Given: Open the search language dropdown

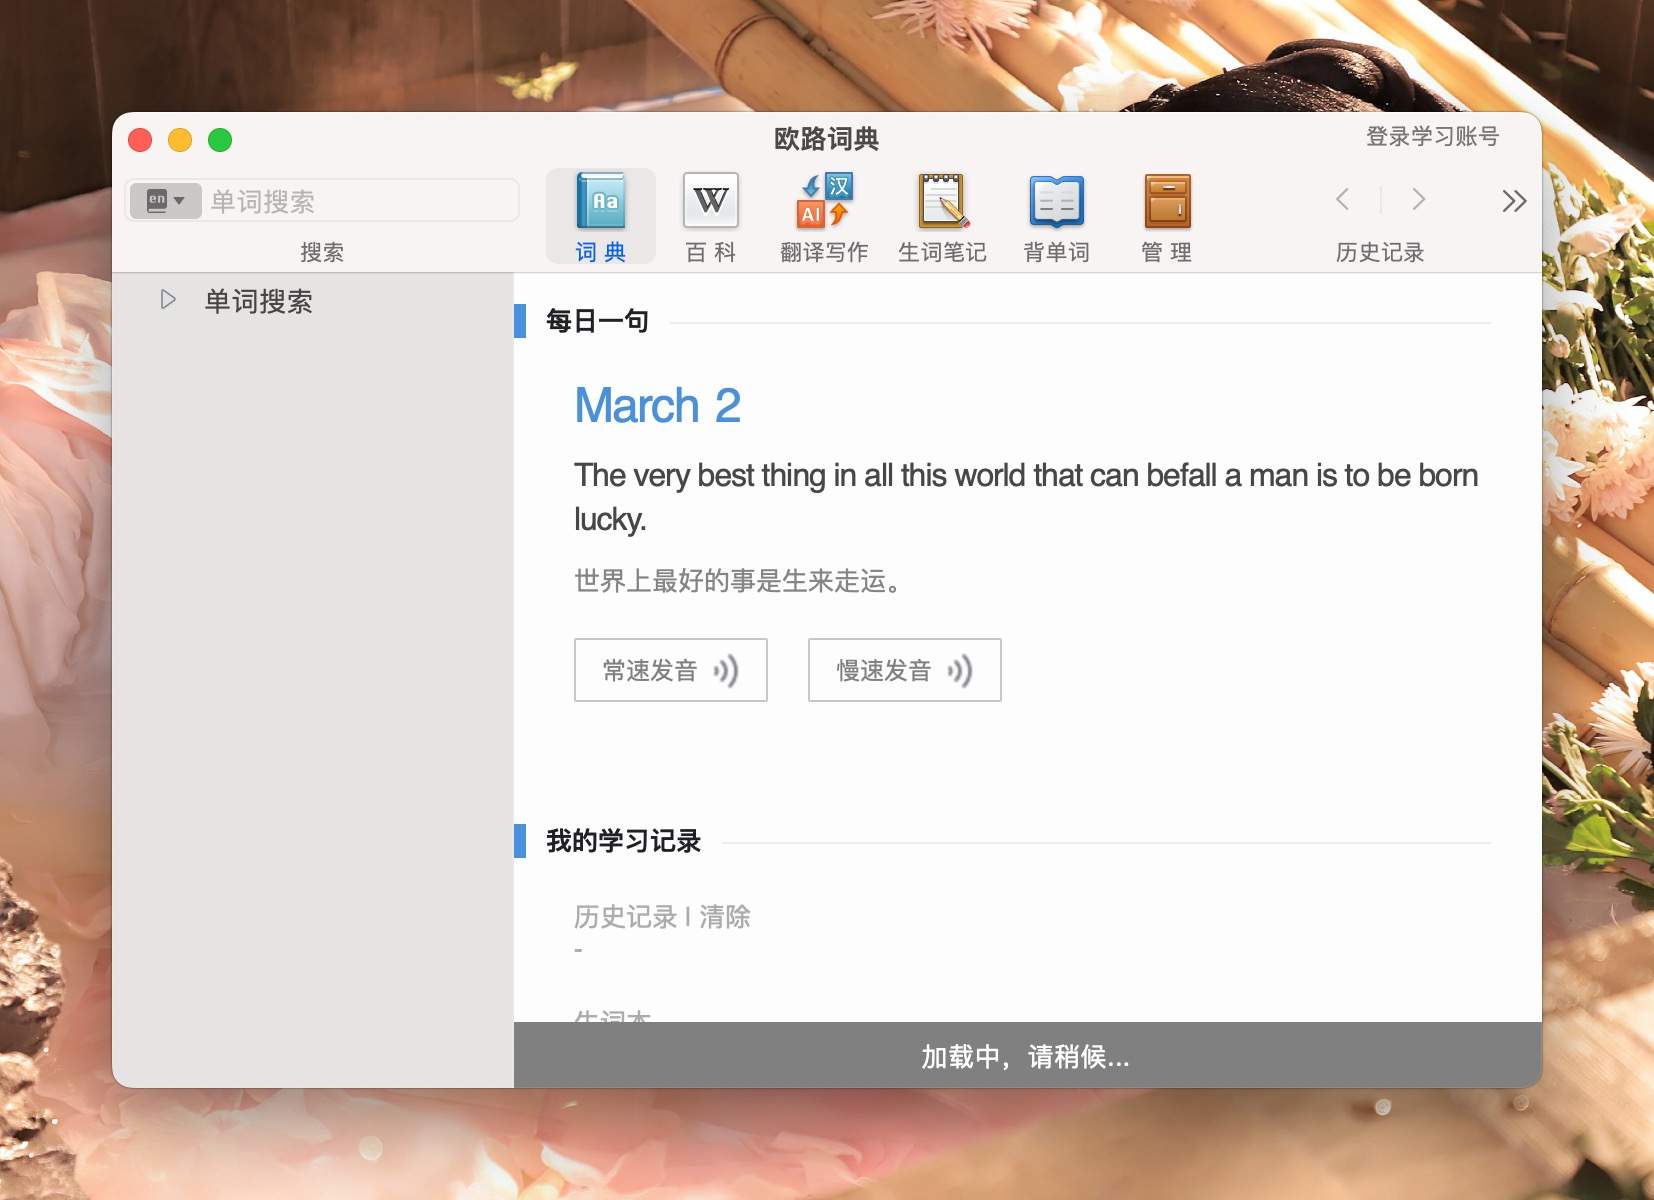Looking at the screenshot, I should 163,200.
